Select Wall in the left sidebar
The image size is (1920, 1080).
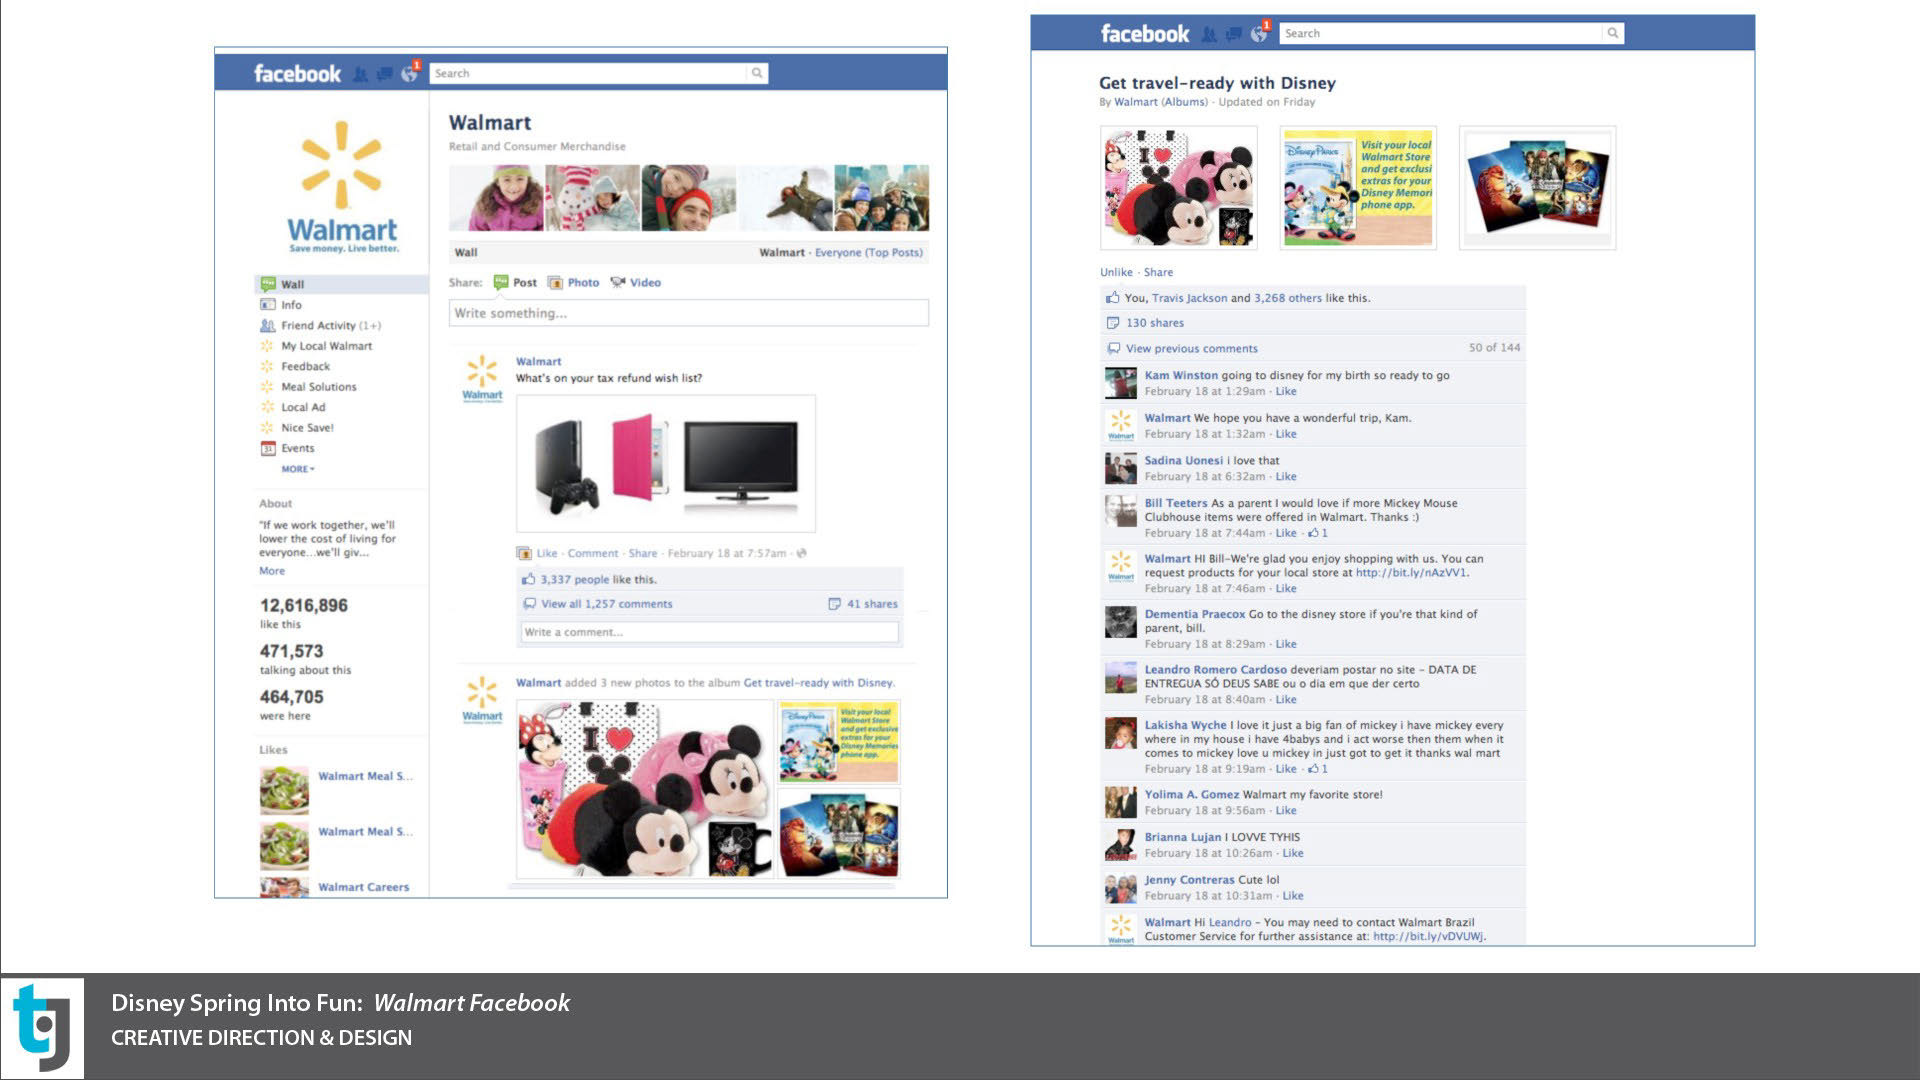tap(342, 284)
